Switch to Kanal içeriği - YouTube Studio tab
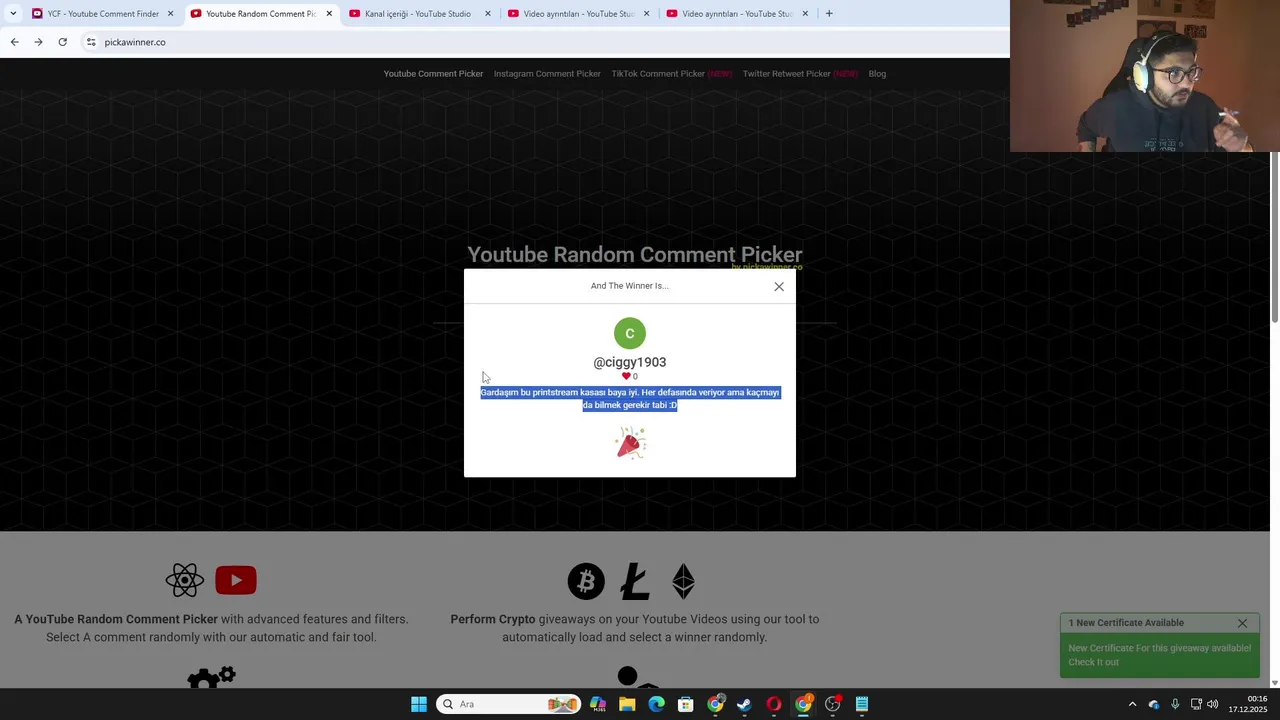Viewport: 1280px width, 720px height. [418, 14]
